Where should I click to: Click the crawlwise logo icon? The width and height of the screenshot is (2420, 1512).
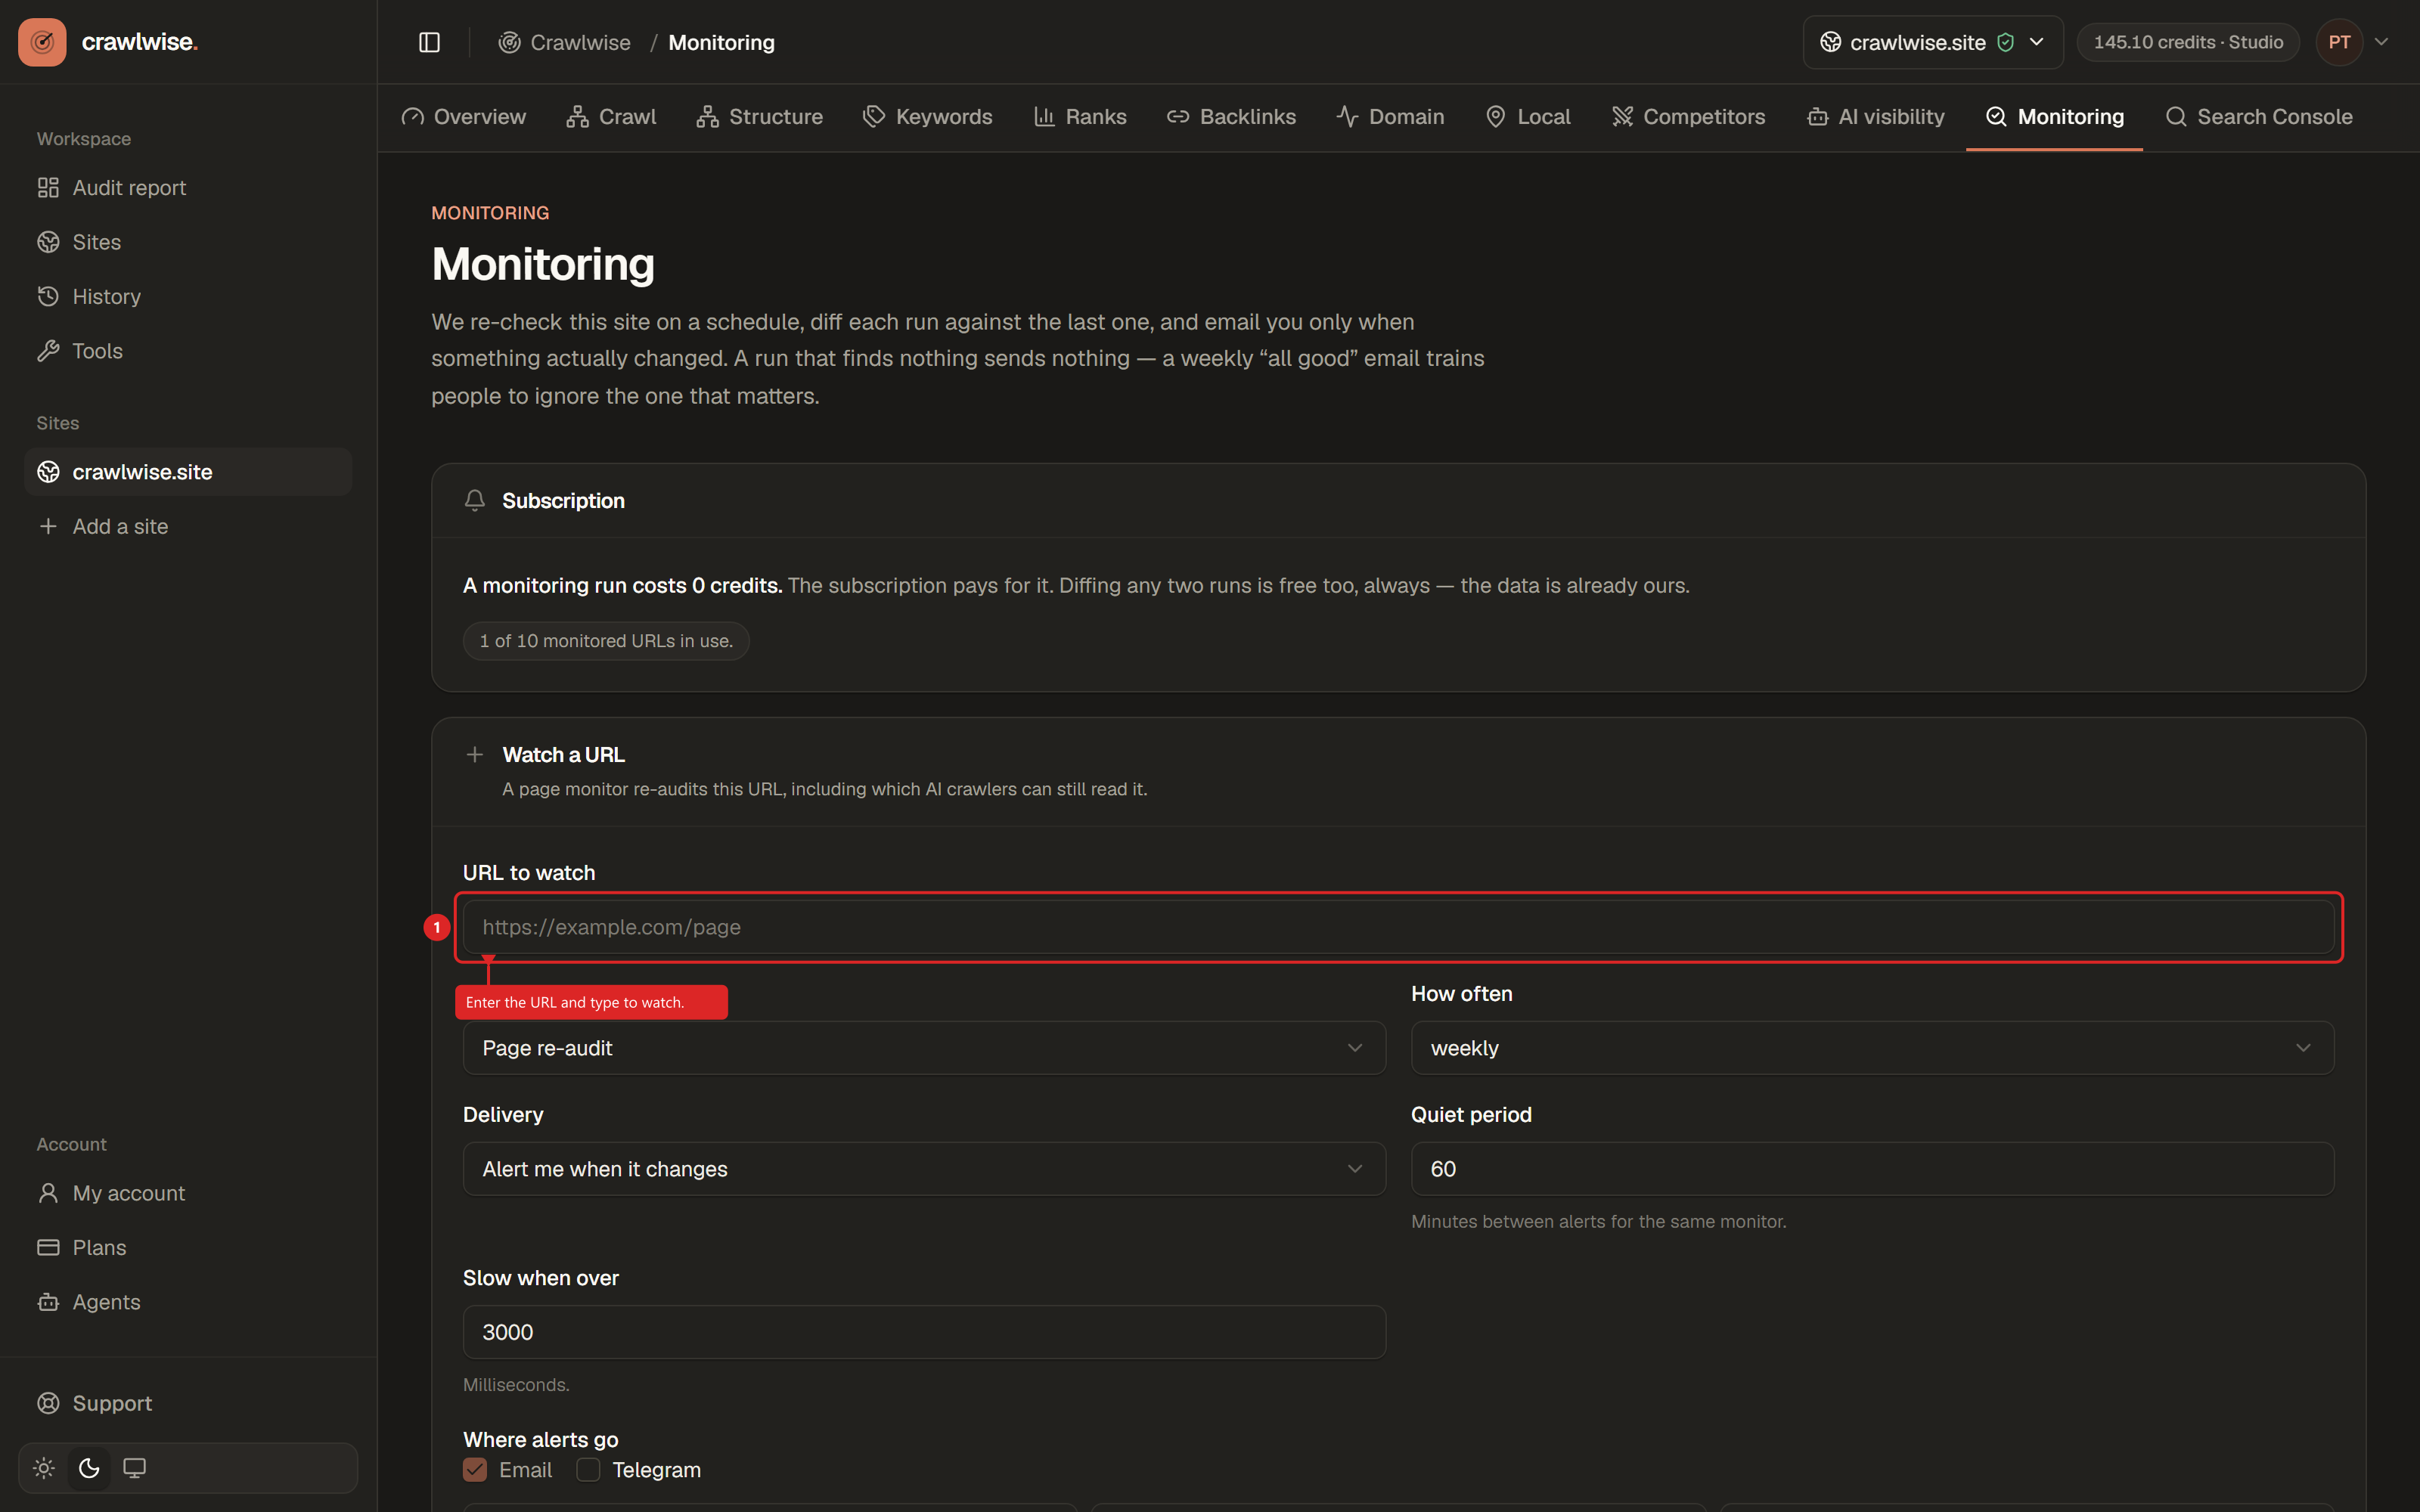pos(42,42)
